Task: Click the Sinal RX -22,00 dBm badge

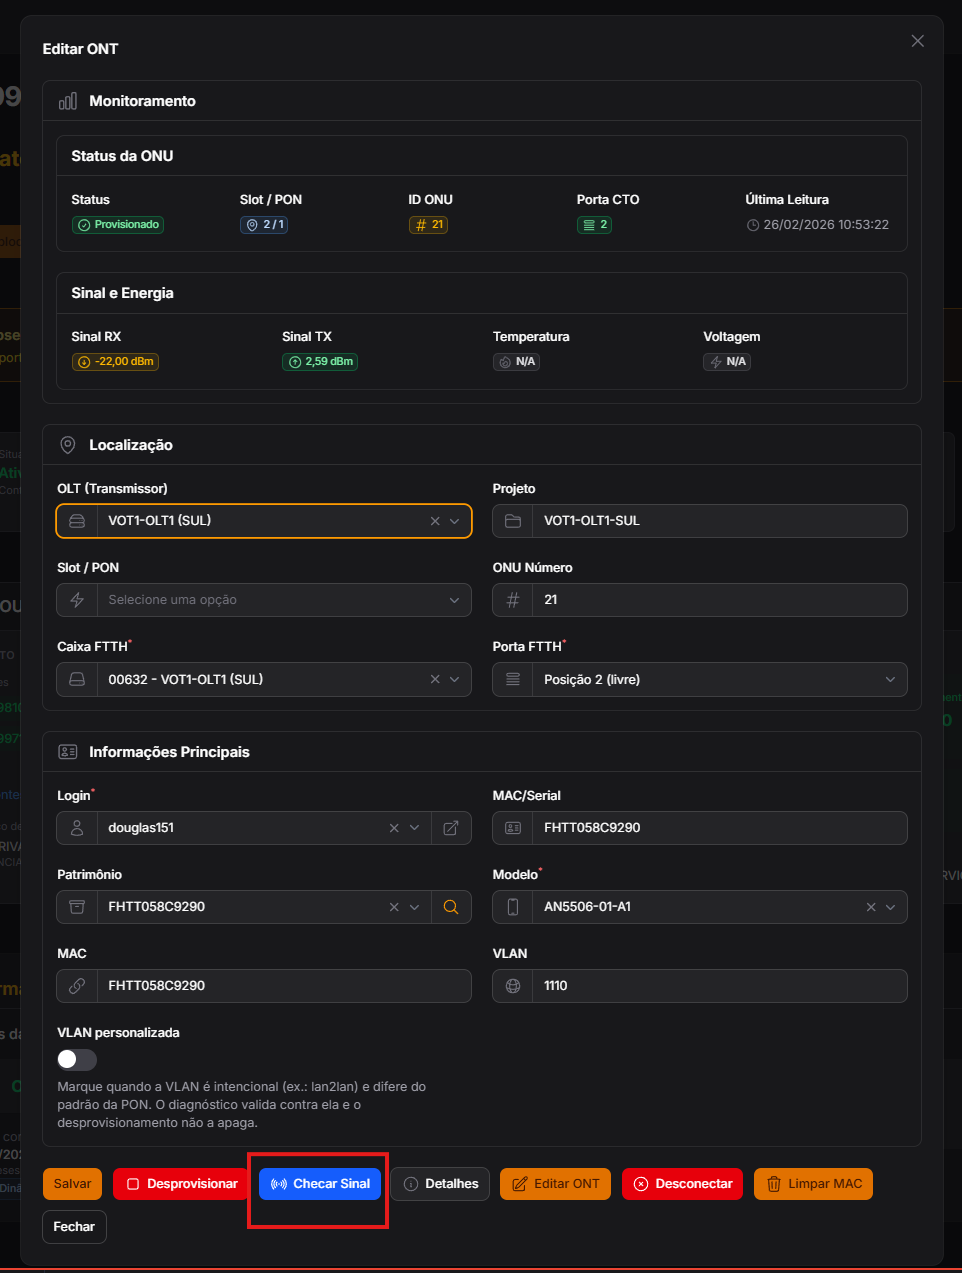Action: [x=115, y=362]
